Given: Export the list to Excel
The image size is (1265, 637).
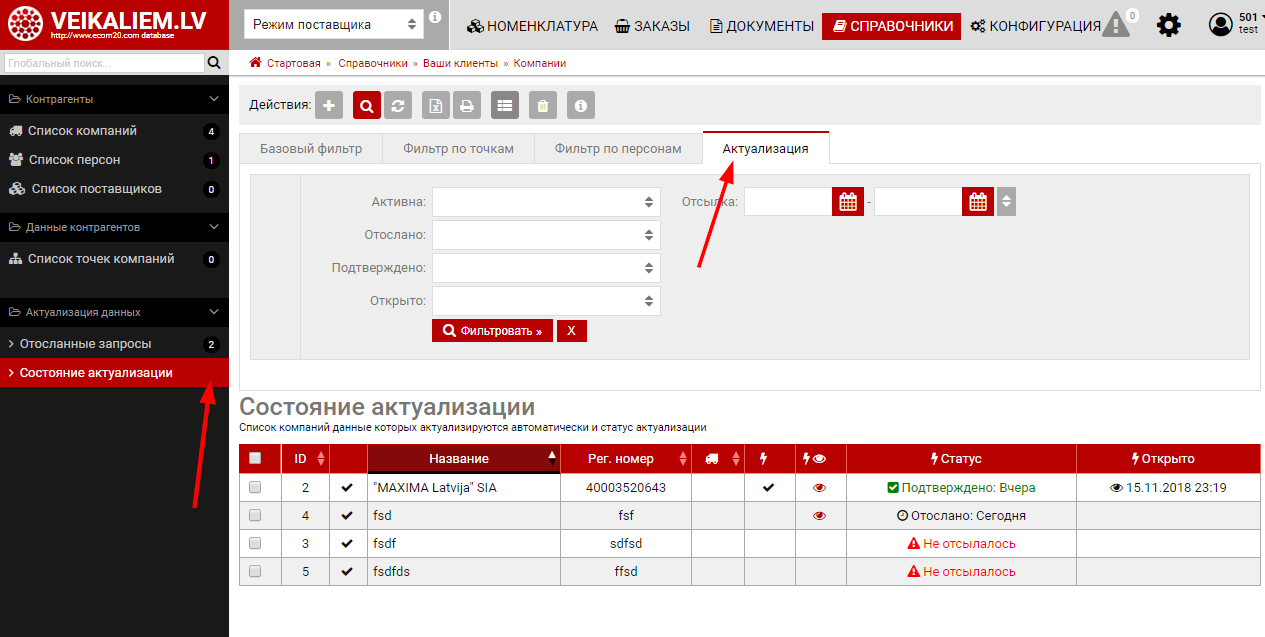Looking at the screenshot, I should click(x=435, y=105).
